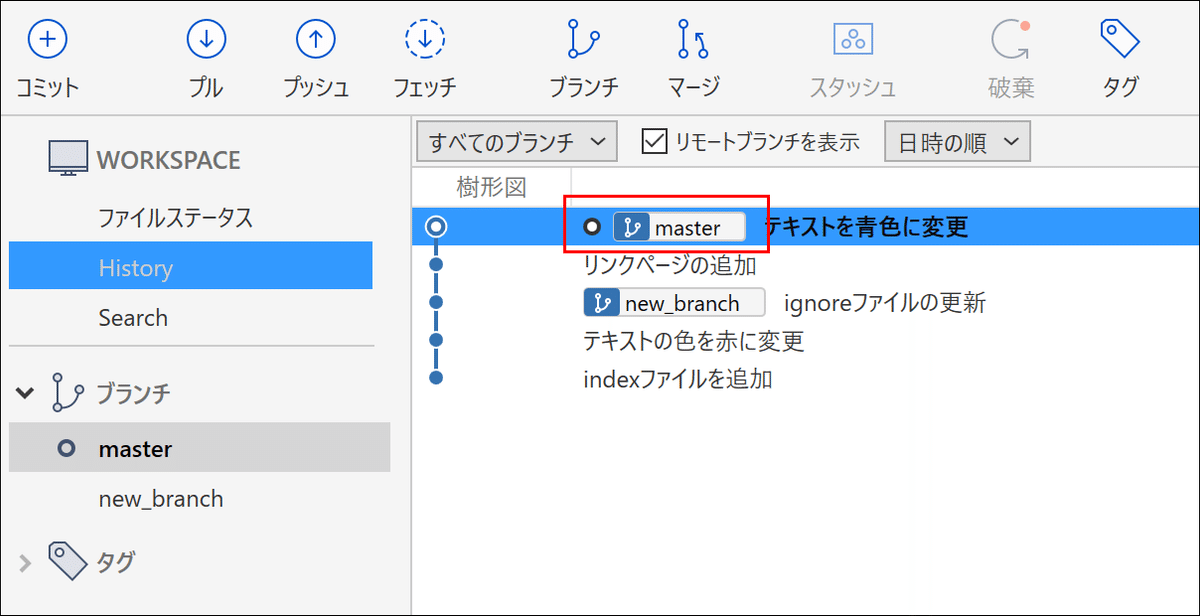The image size is (1200, 616).
Task: Click the graph node of the テキストの色を赤に変更 commit
Action: (x=435, y=340)
